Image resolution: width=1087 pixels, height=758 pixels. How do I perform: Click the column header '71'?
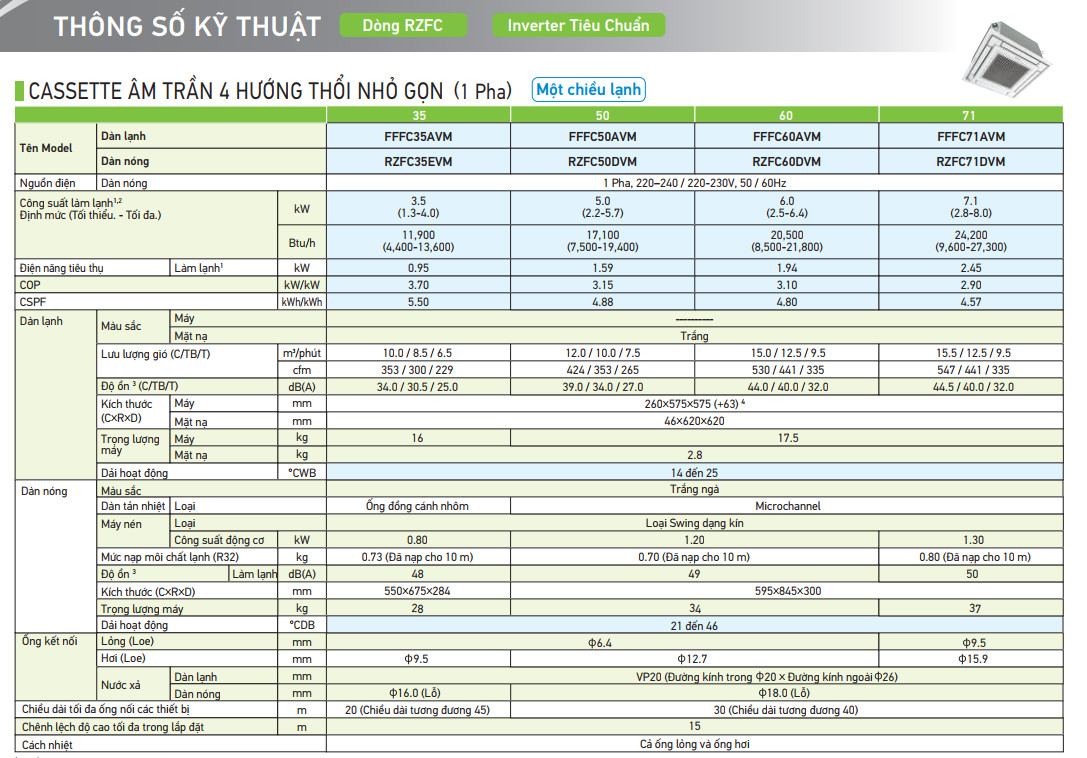tap(970, 115)
